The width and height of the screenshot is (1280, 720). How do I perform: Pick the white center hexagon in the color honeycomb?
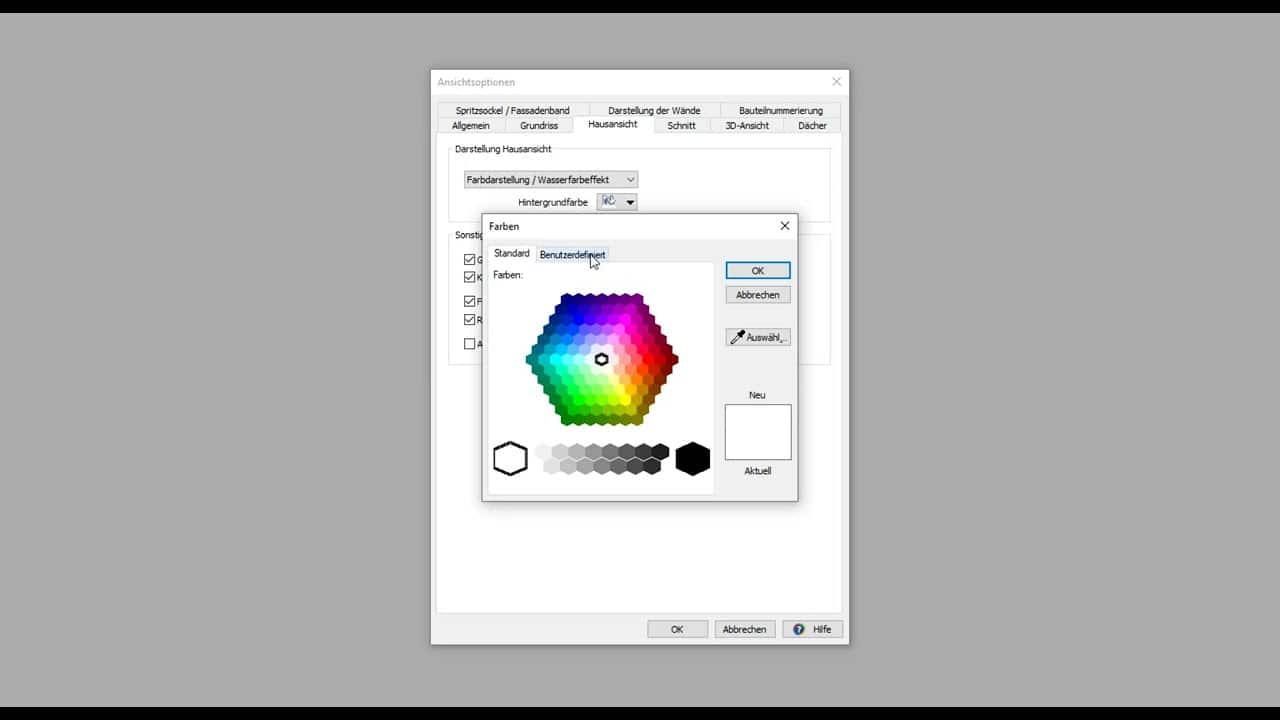(x=601, y=359)
